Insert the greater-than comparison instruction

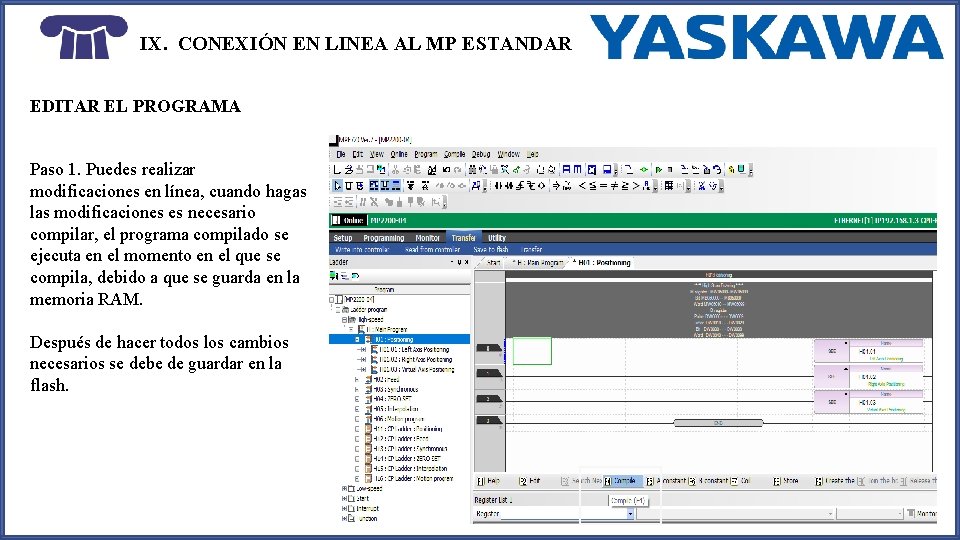point(636,186)
